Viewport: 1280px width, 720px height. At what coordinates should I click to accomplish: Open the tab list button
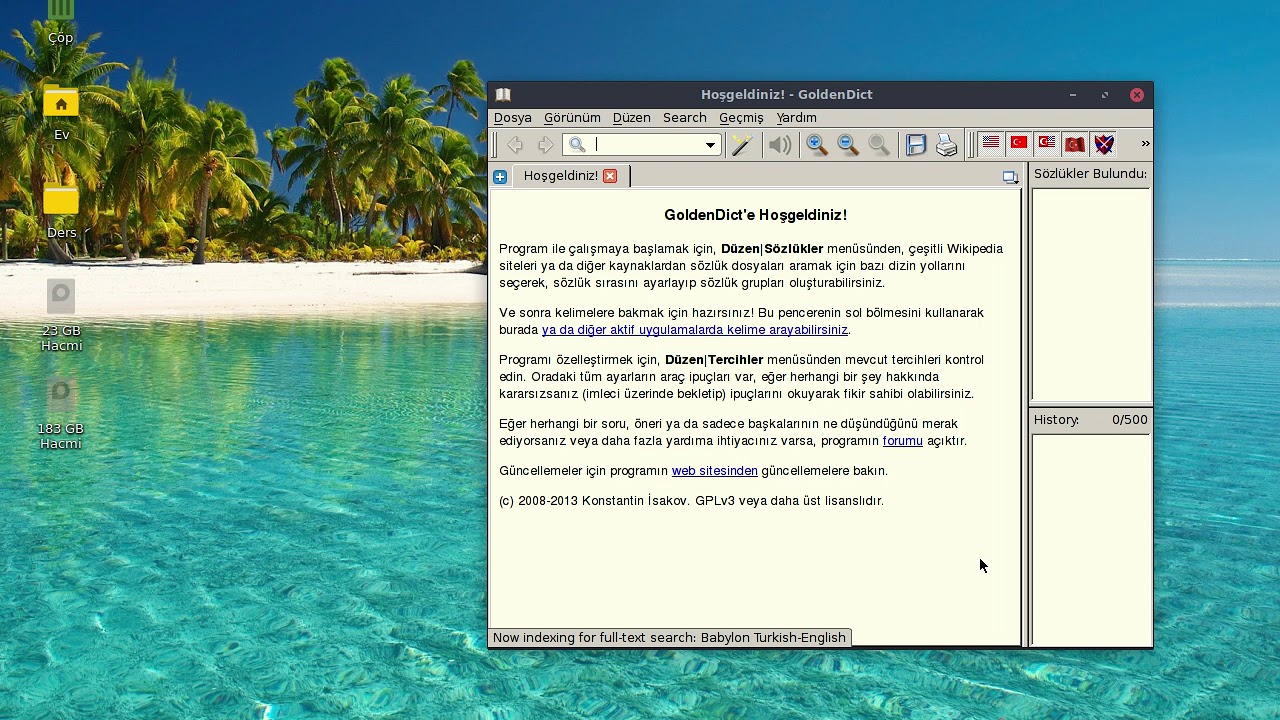point(1010,177)
